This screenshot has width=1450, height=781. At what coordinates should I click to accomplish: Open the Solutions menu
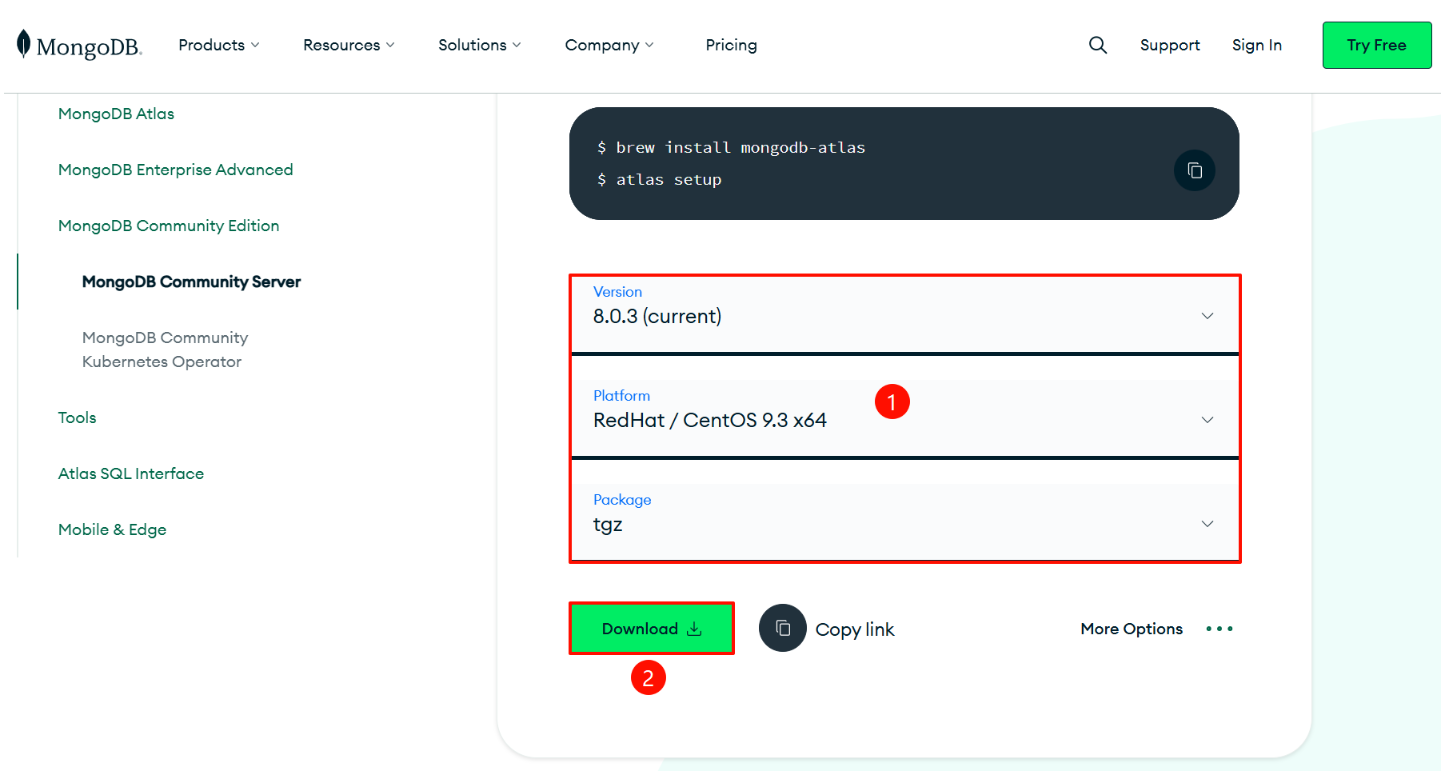(480, 45)
